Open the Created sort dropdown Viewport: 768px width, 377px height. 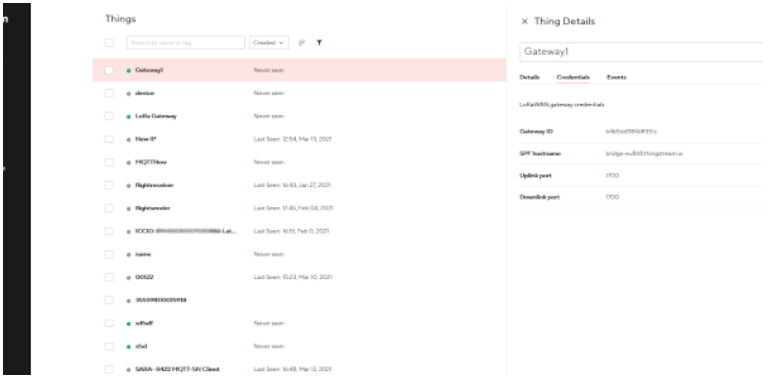coord(269,43)
